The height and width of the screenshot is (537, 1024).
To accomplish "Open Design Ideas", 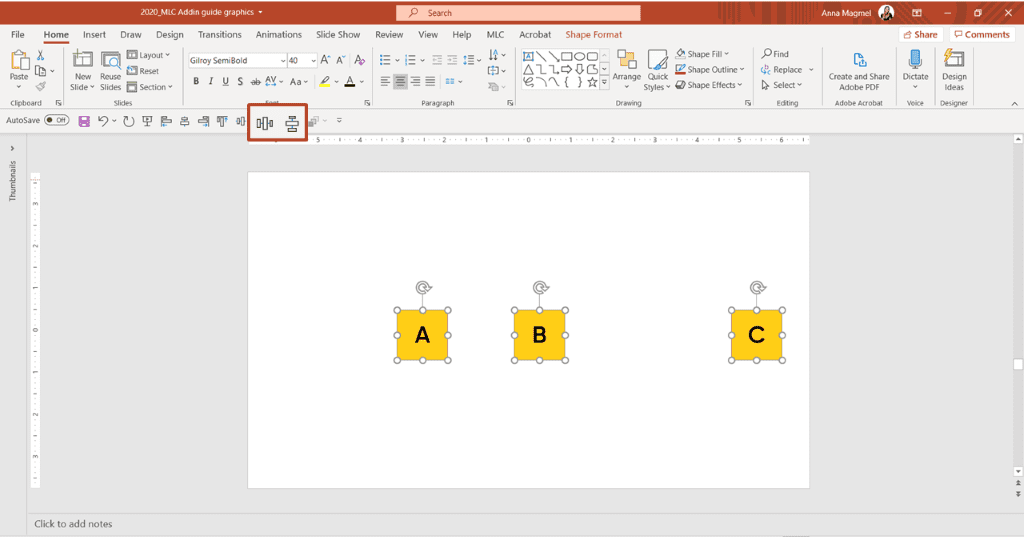I will click(x=953, y=70).
